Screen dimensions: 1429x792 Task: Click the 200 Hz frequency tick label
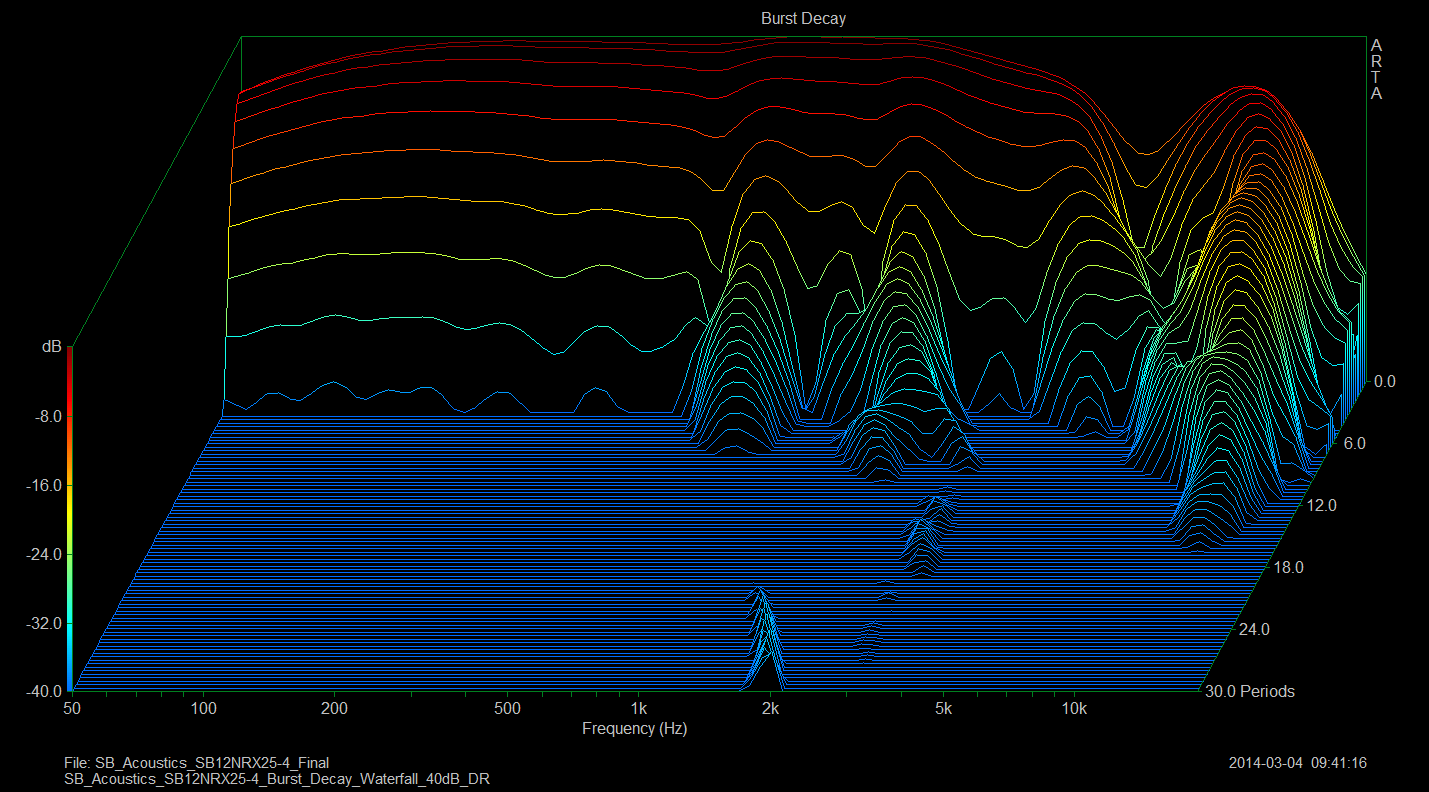334,709
